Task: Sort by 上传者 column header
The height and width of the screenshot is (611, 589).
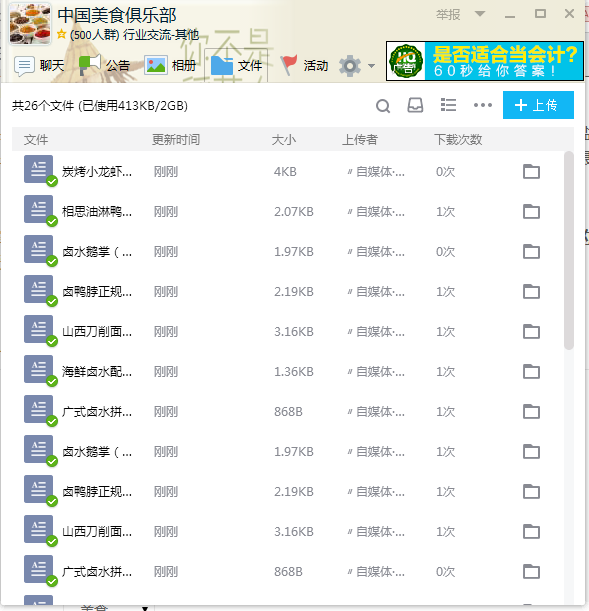Action: (x=360, y=140)
